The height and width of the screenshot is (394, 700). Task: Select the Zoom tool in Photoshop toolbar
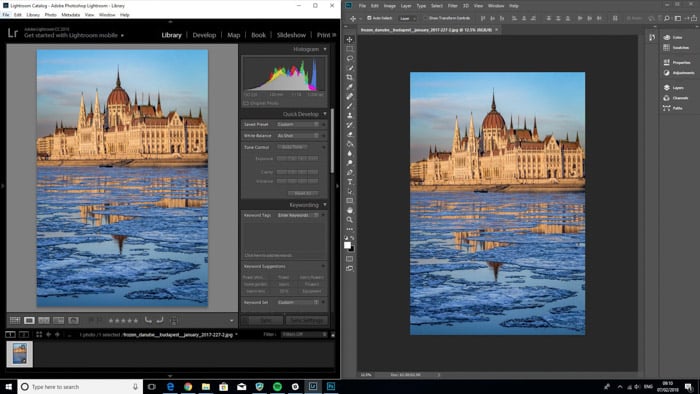(350, 220)
